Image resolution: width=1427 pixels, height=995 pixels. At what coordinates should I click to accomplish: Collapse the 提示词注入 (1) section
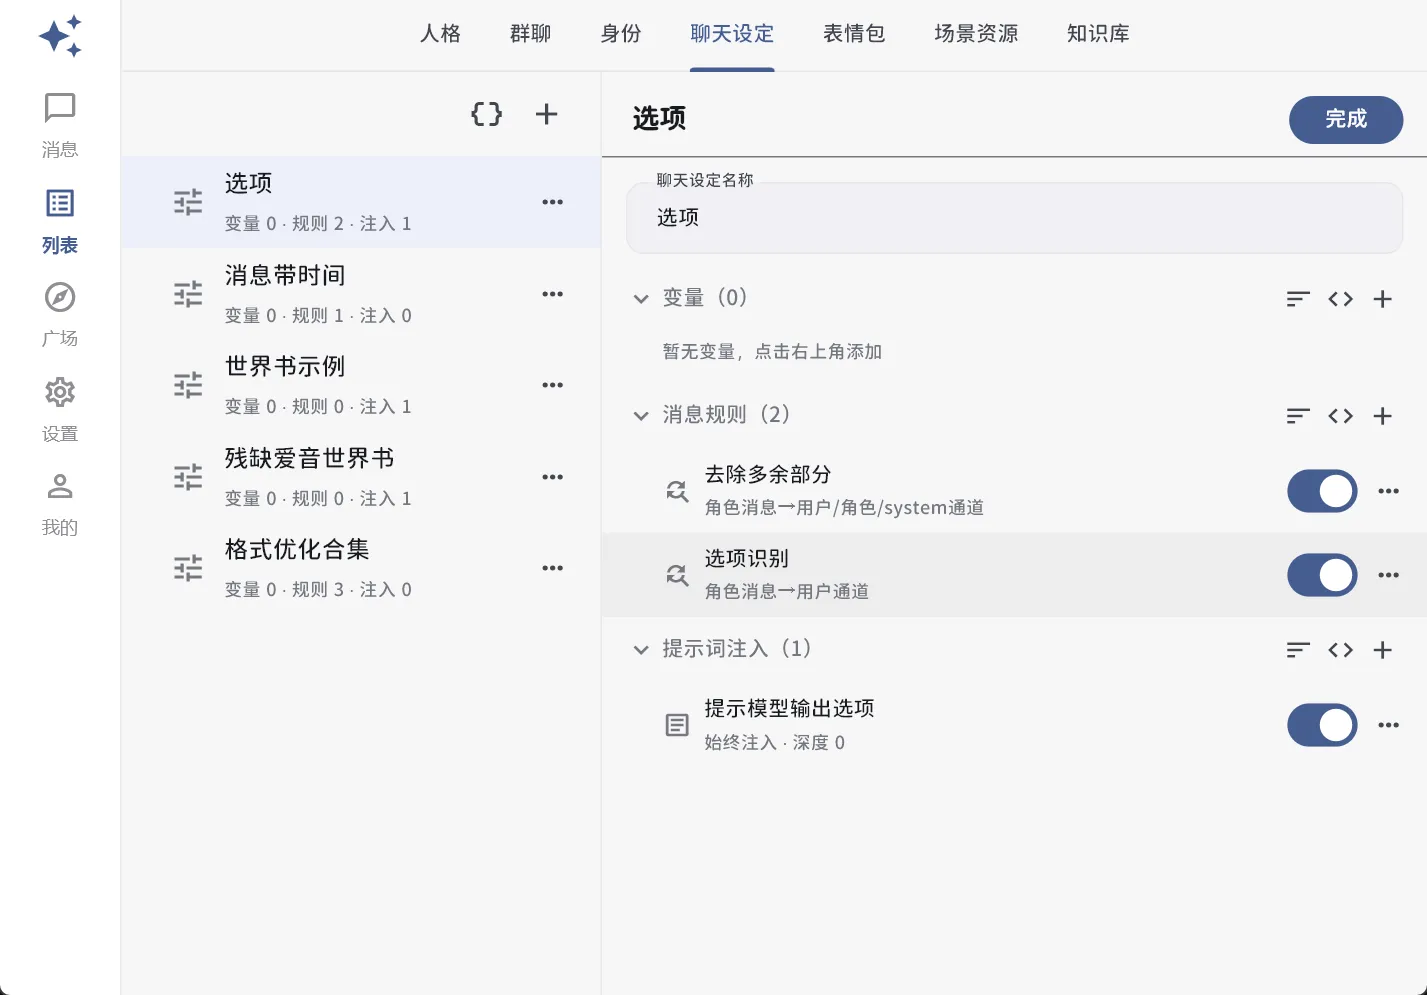pos(641,650)
